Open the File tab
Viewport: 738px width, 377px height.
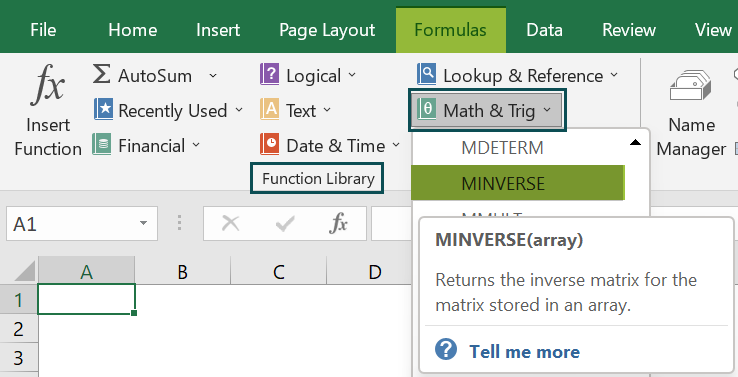point(43,30)
